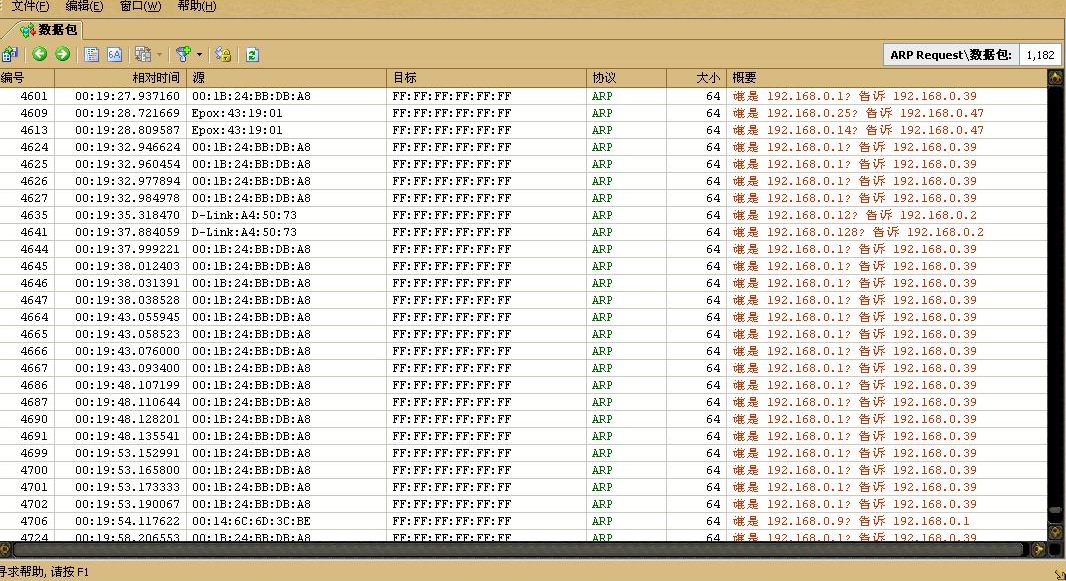Click summary 谁是 192.168.0.14? 告诉 192.168.0.47

coord(858,130)
